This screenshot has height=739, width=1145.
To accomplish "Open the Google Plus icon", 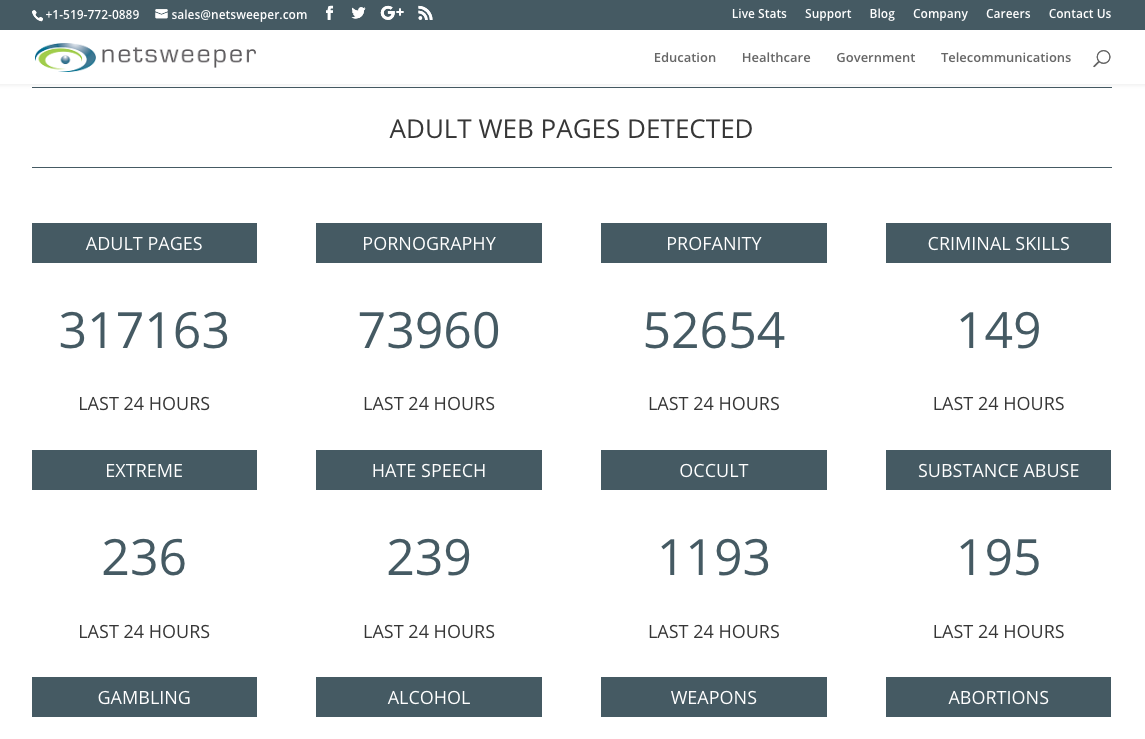I will pyautogui.click(x=392, y=13).
